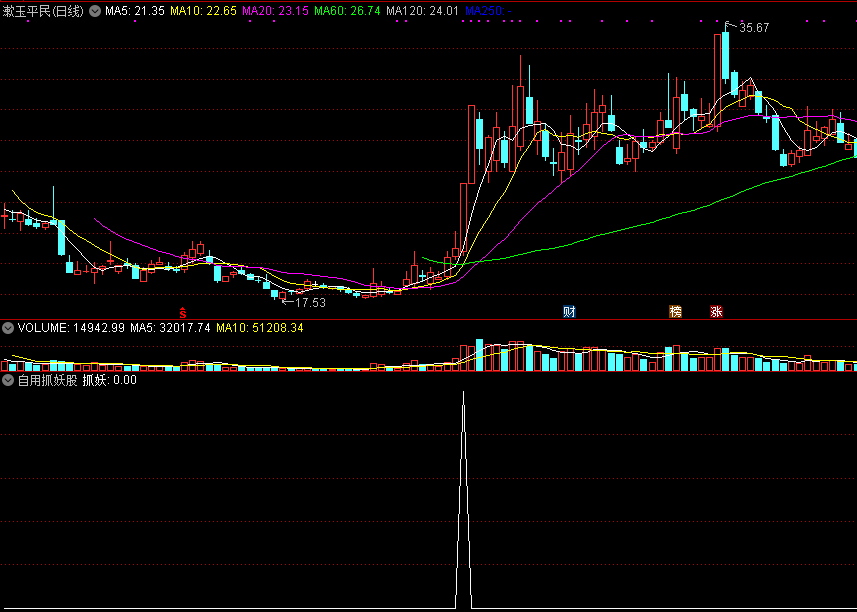The height and width of the screenshot is (612, 857).
Task: Click the MA250 label
Action: pyautogui.click(x=488, y=11)
